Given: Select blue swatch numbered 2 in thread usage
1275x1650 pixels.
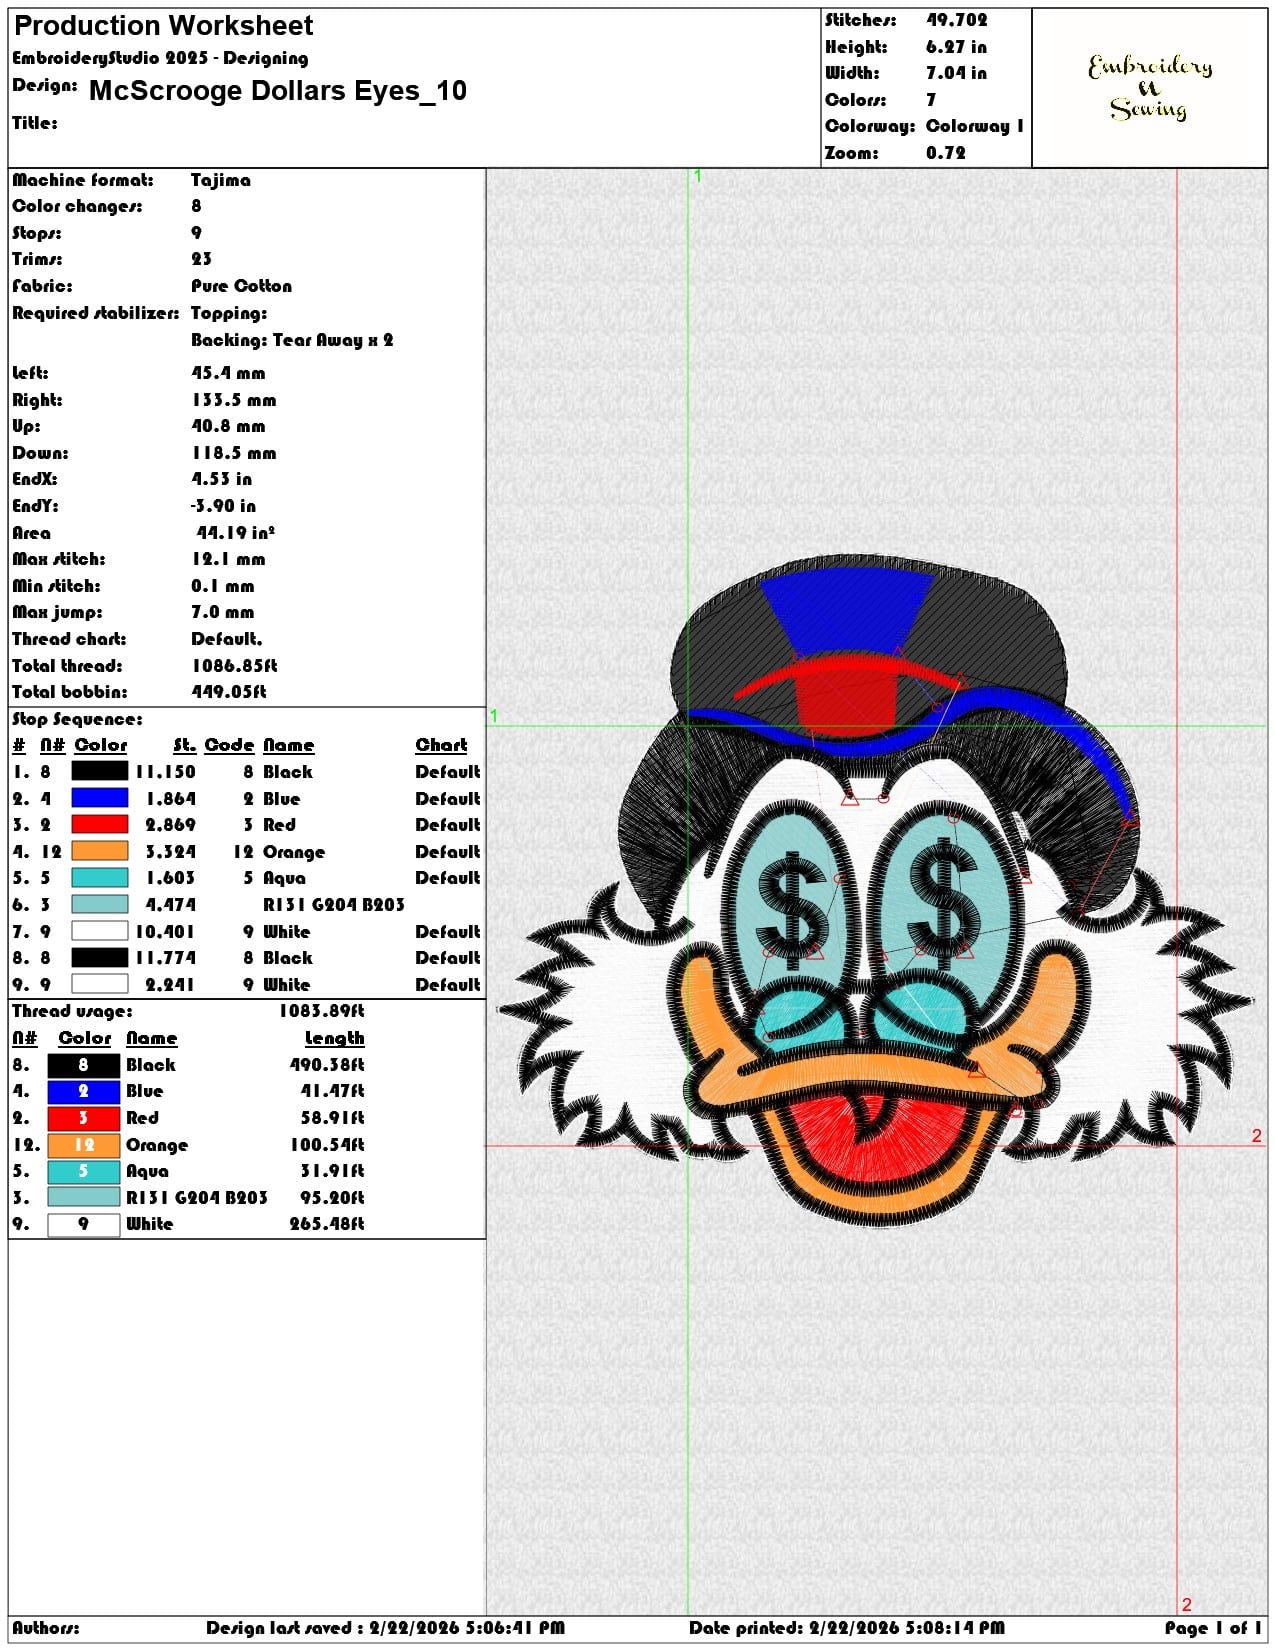Looking at the screenshot, I should pyautogui.click(x=84, y=1091).
